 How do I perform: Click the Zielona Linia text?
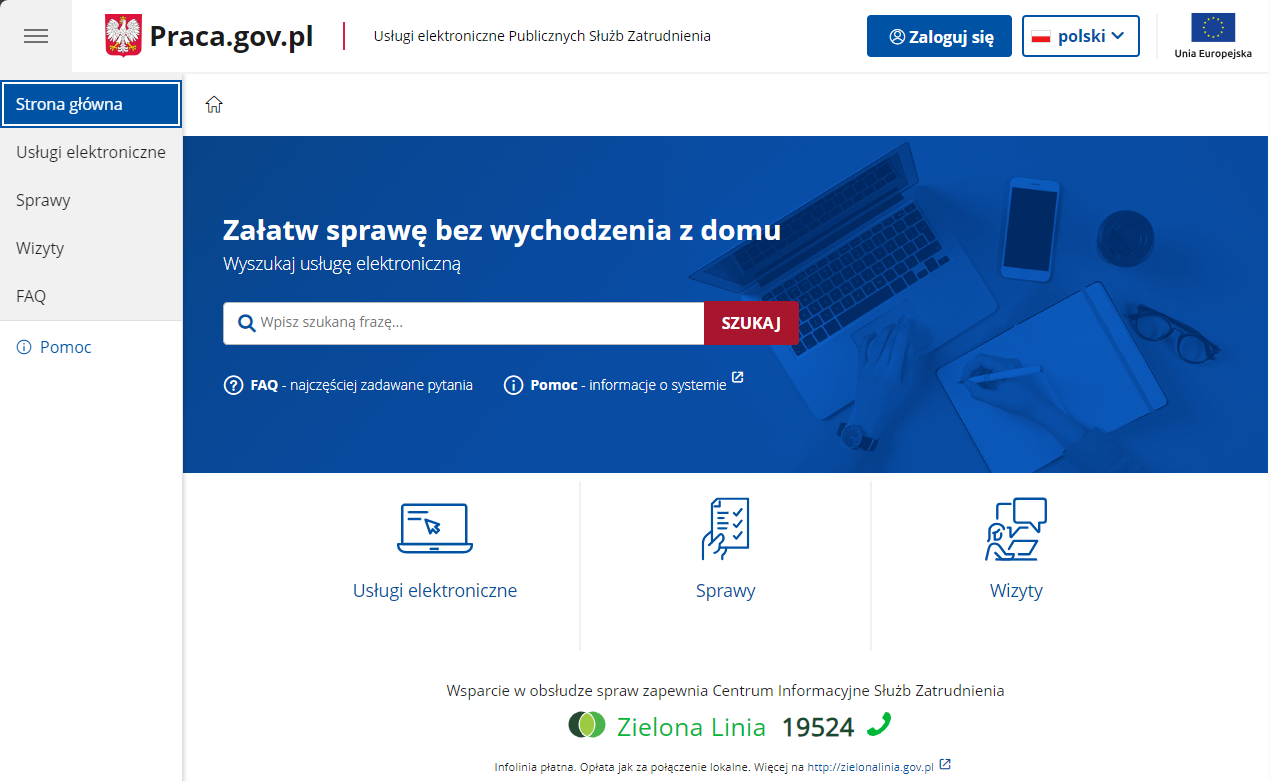click(x=691, y=727)
